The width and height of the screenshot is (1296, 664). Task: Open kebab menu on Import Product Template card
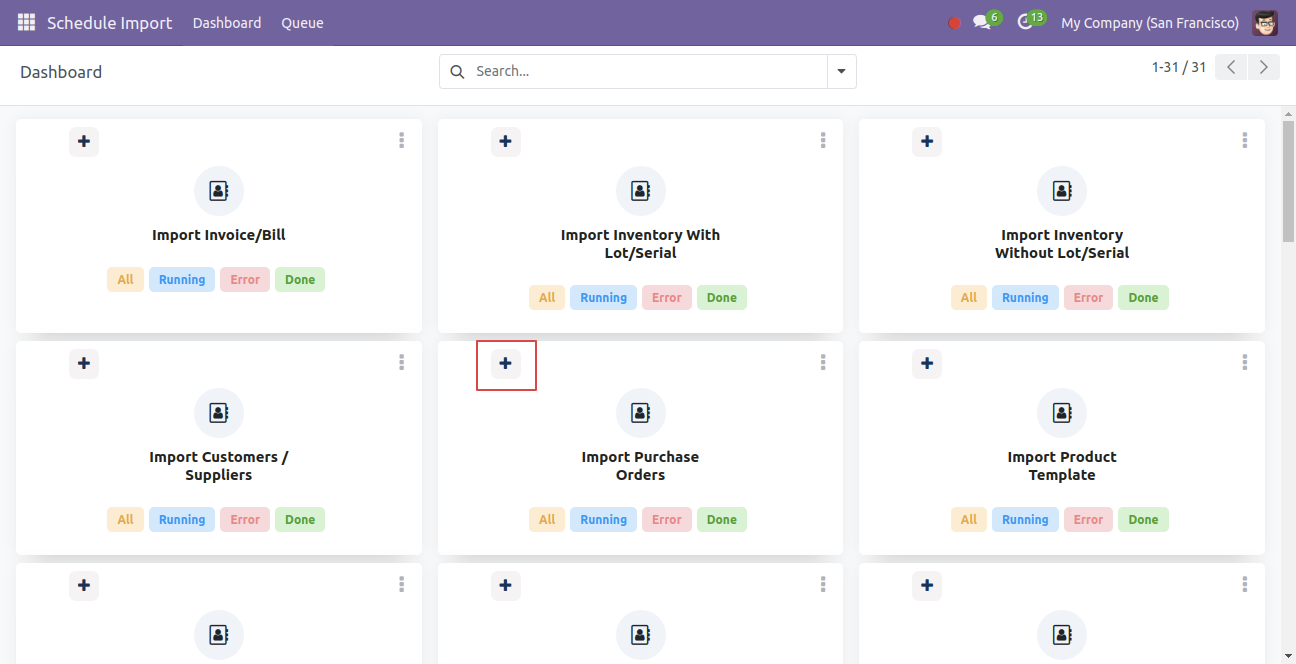(x=1245, y=363)
